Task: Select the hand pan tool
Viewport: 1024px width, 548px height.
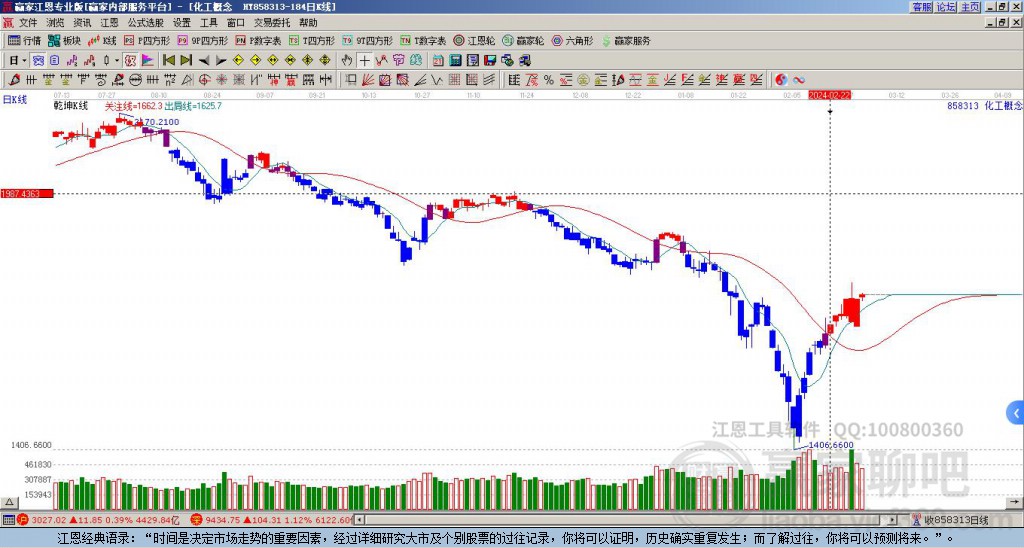Action: (x=347, y=60)
